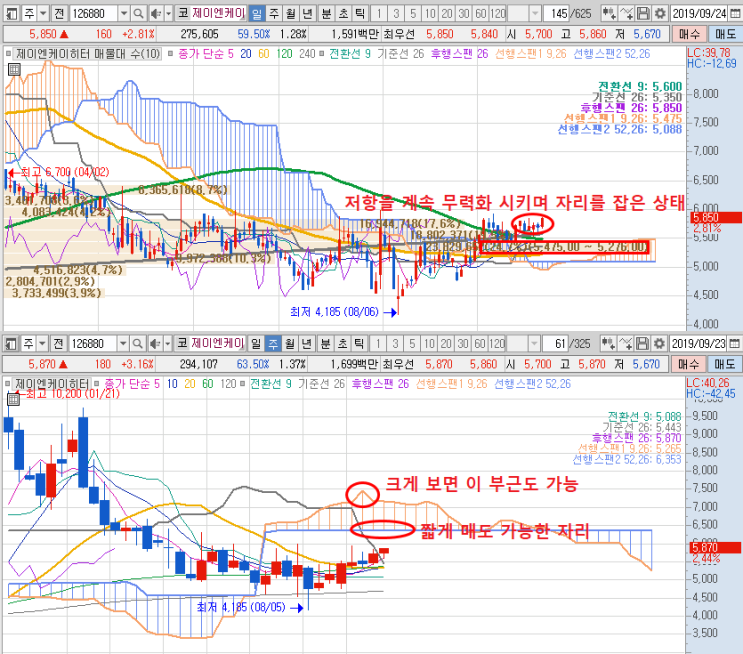
Task: Click the red 매수 buy button, top
Action: click(689, 34)
